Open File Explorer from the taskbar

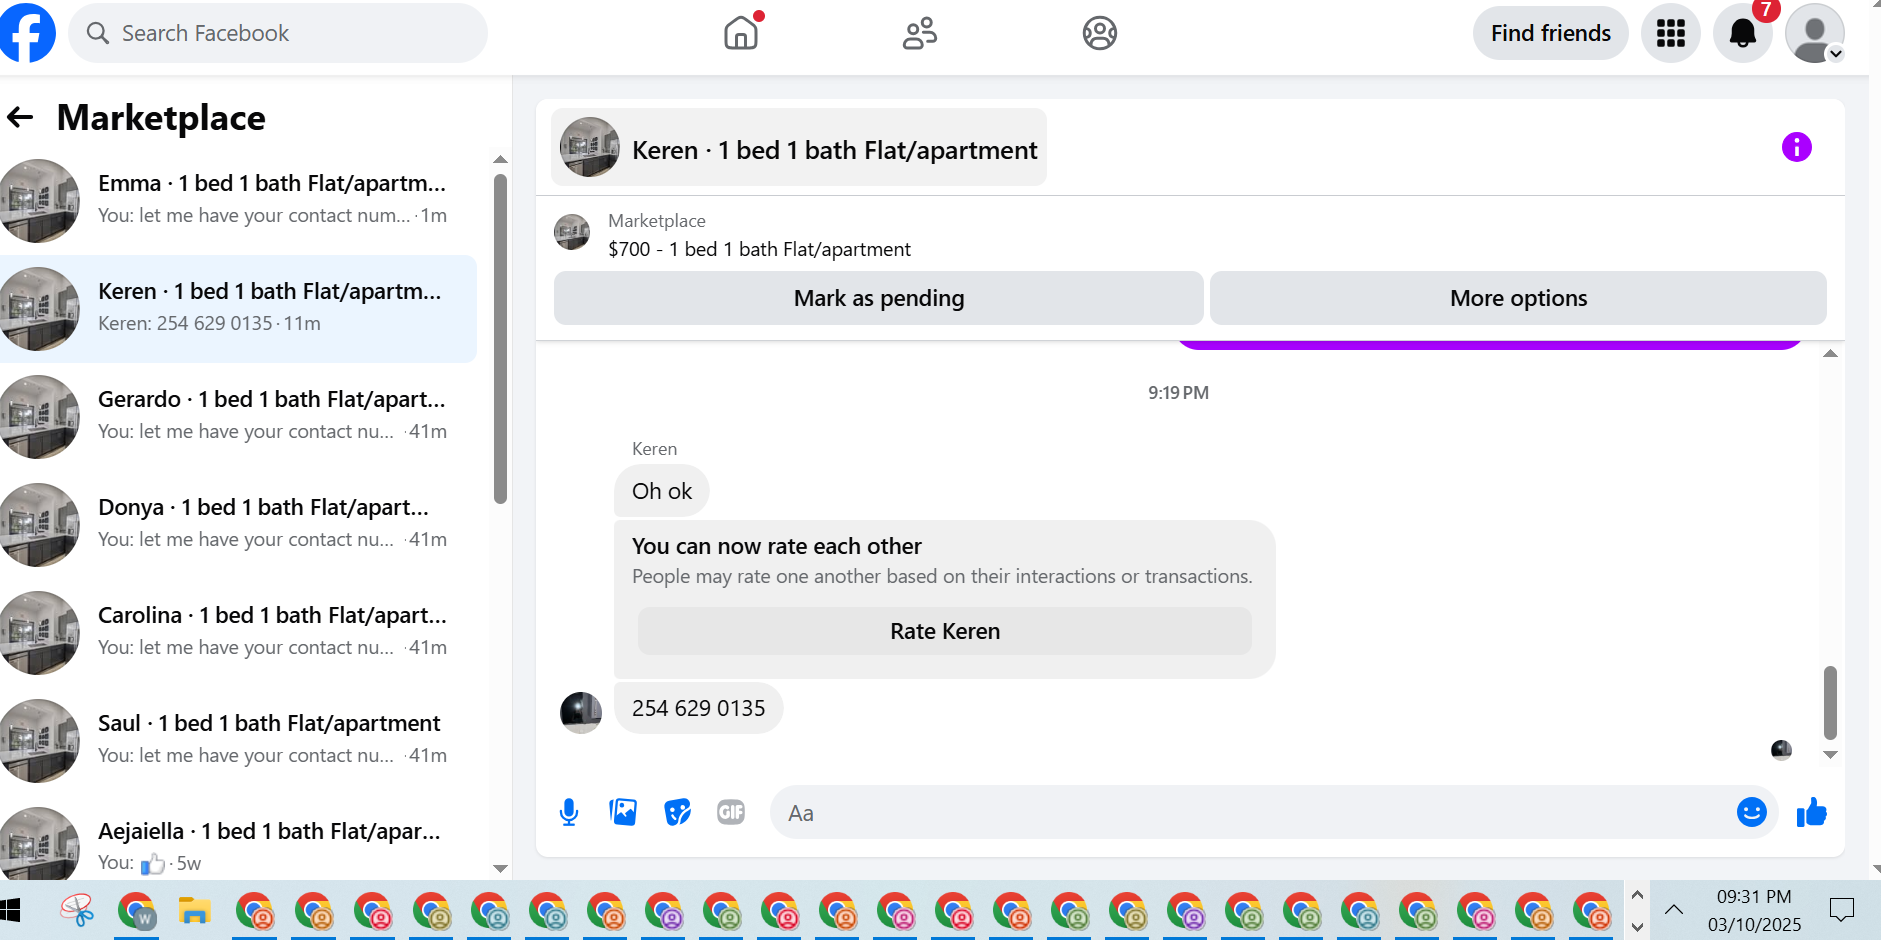pos(194,910)
